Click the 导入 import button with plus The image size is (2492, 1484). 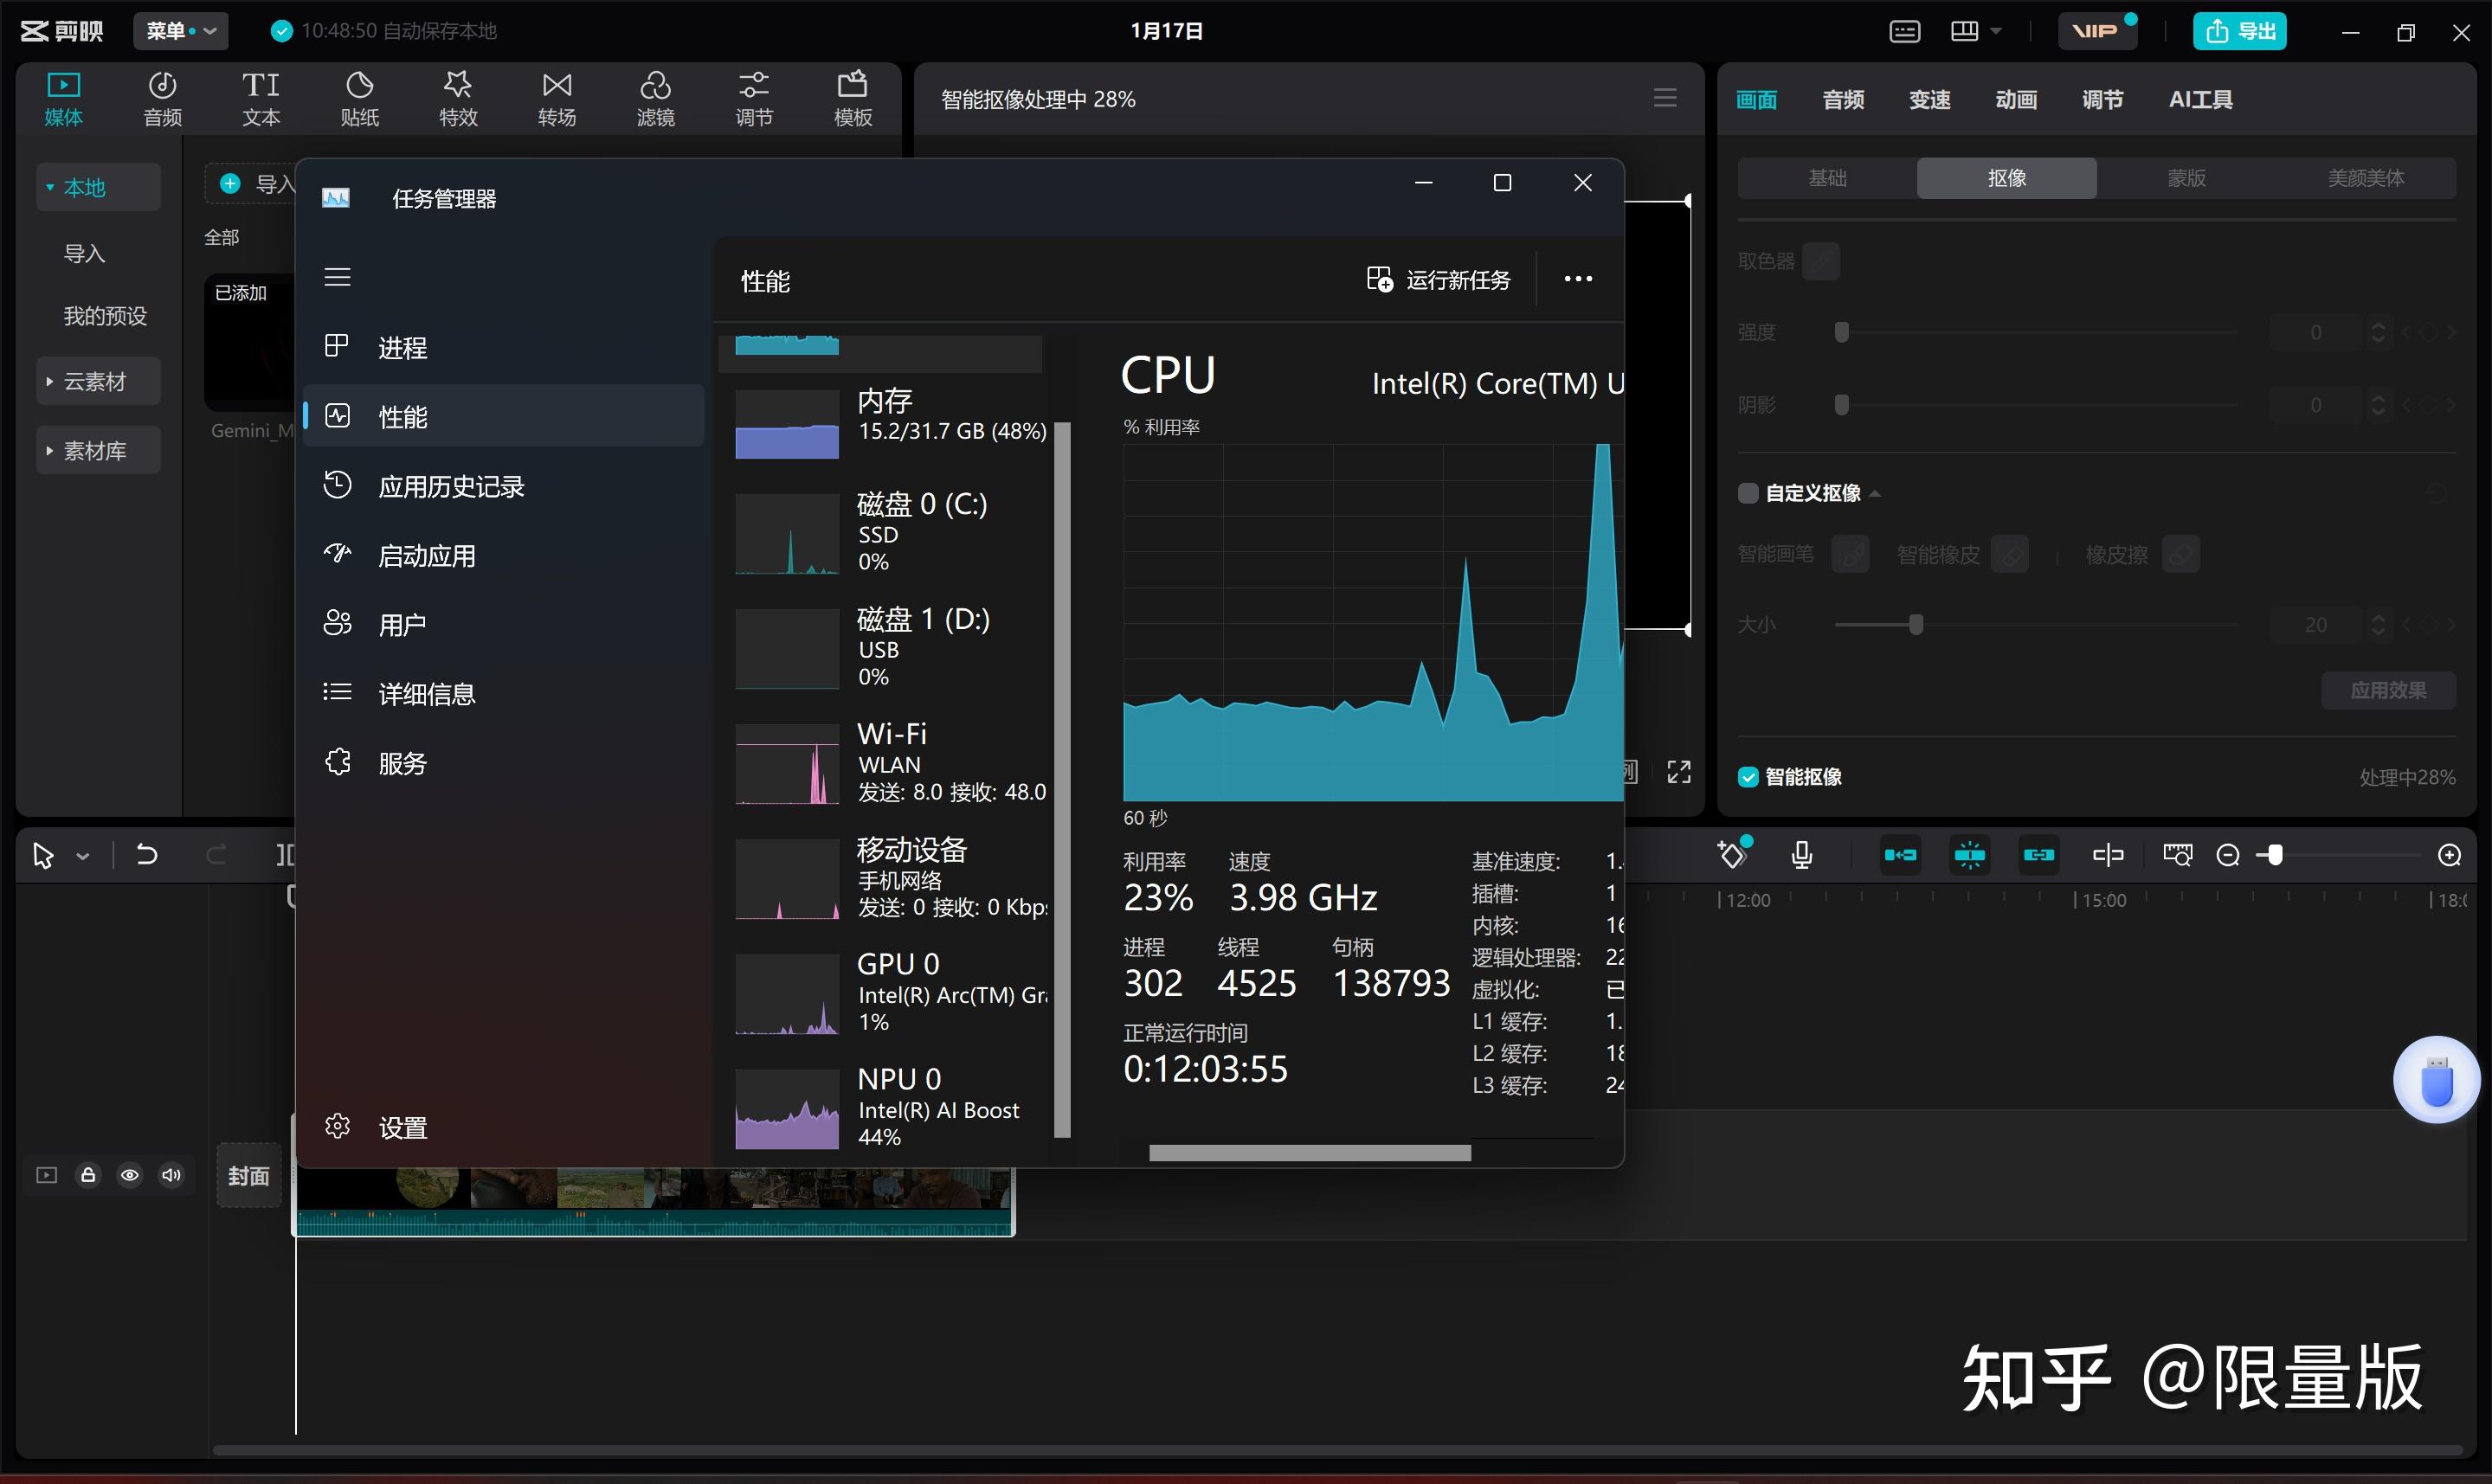(x=252, y=184)
